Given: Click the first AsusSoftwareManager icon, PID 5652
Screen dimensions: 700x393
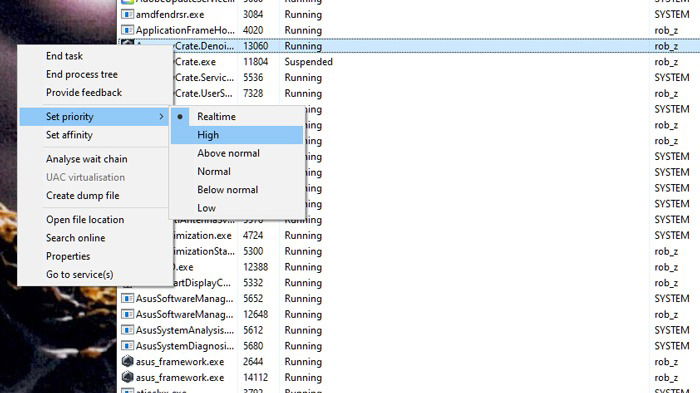Looking at the screenshot, I should pyautogui.click(x=127, y=298).
